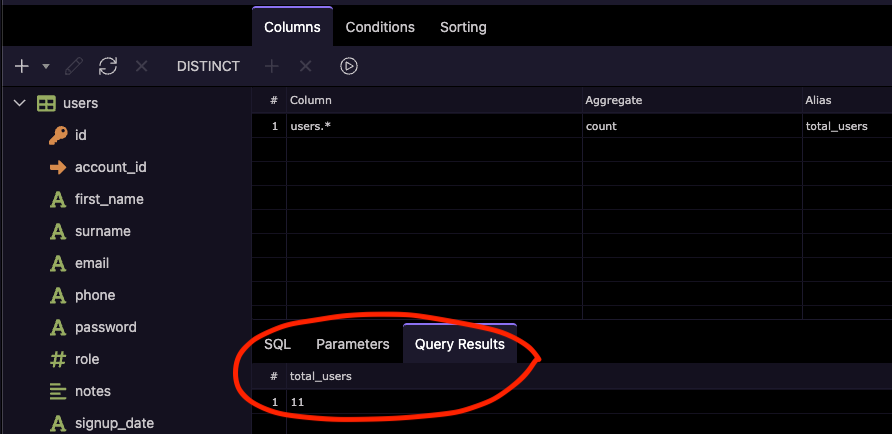Click the role number-type hash icon
The height and width of the screenshot is (434, 892).
click(x=58, y=359)
